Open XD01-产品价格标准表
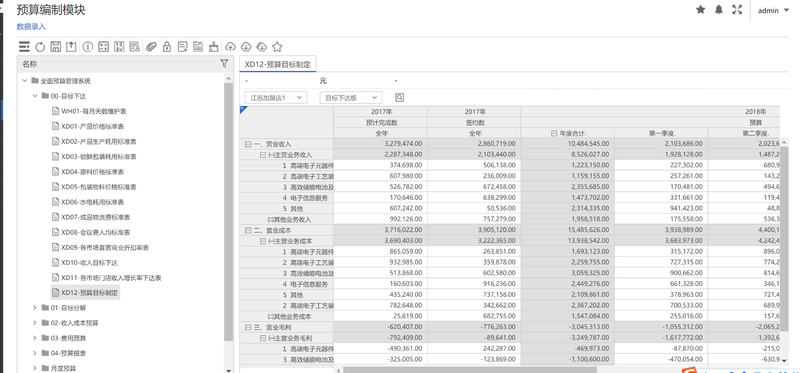Image resolution: width=800 pixels, height=373 pixels. (92, 126)
